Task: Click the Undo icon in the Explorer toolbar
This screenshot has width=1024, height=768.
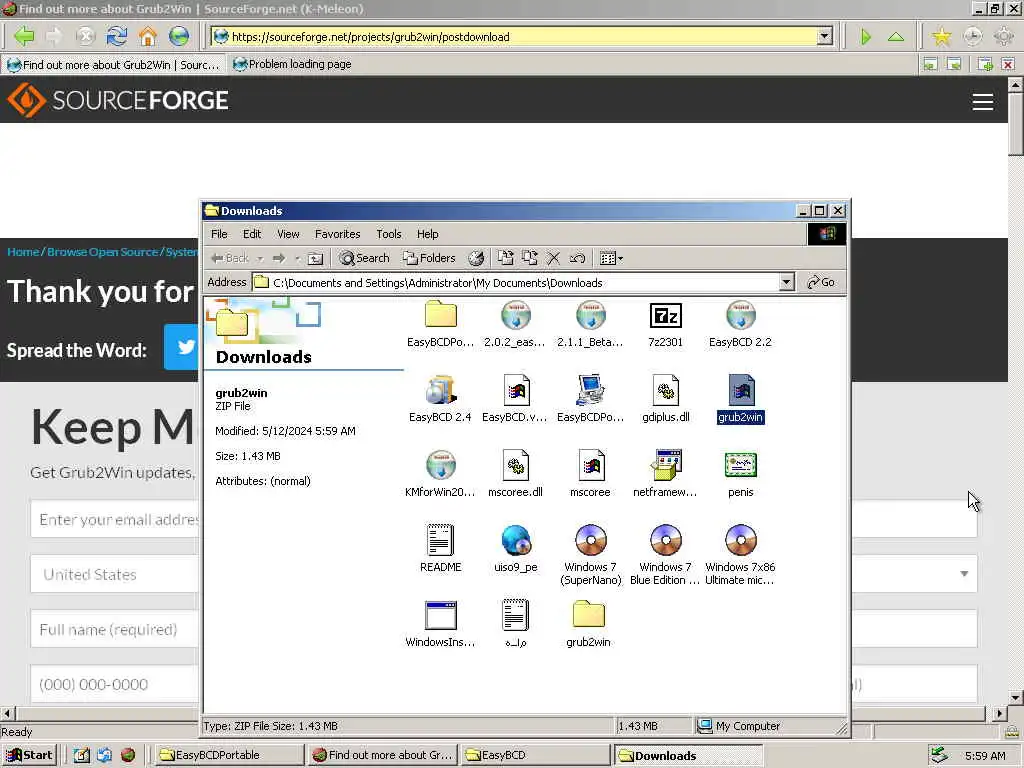Action: click(x=577, y=258)
